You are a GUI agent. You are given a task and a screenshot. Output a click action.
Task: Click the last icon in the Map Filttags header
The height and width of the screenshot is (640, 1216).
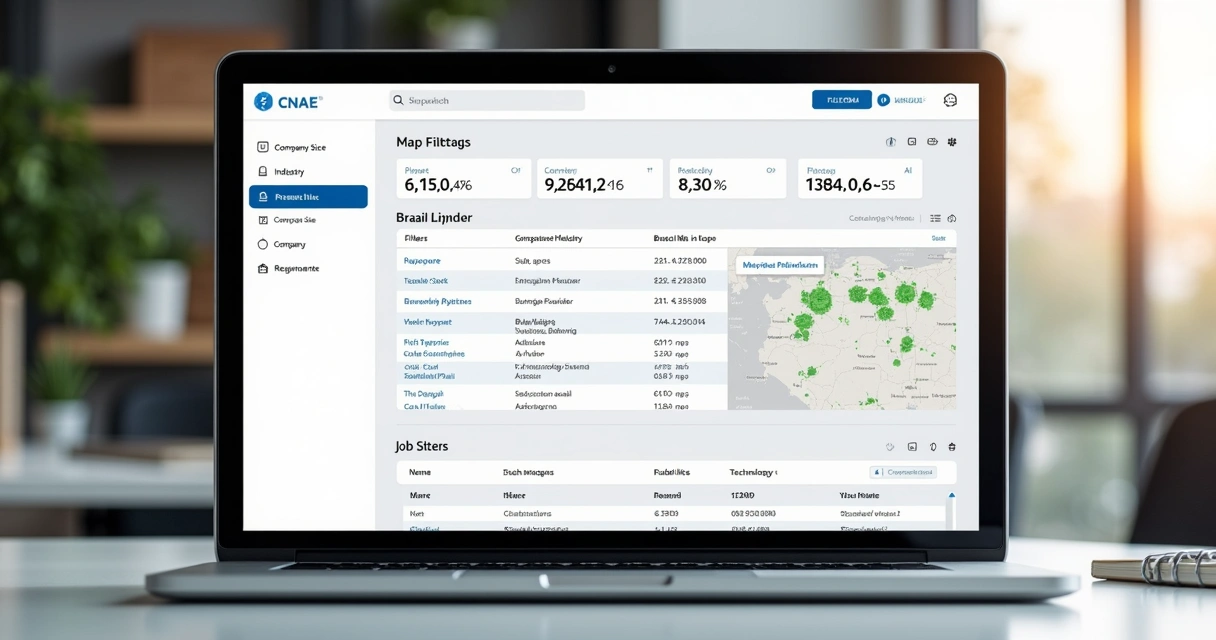(952, 142)
